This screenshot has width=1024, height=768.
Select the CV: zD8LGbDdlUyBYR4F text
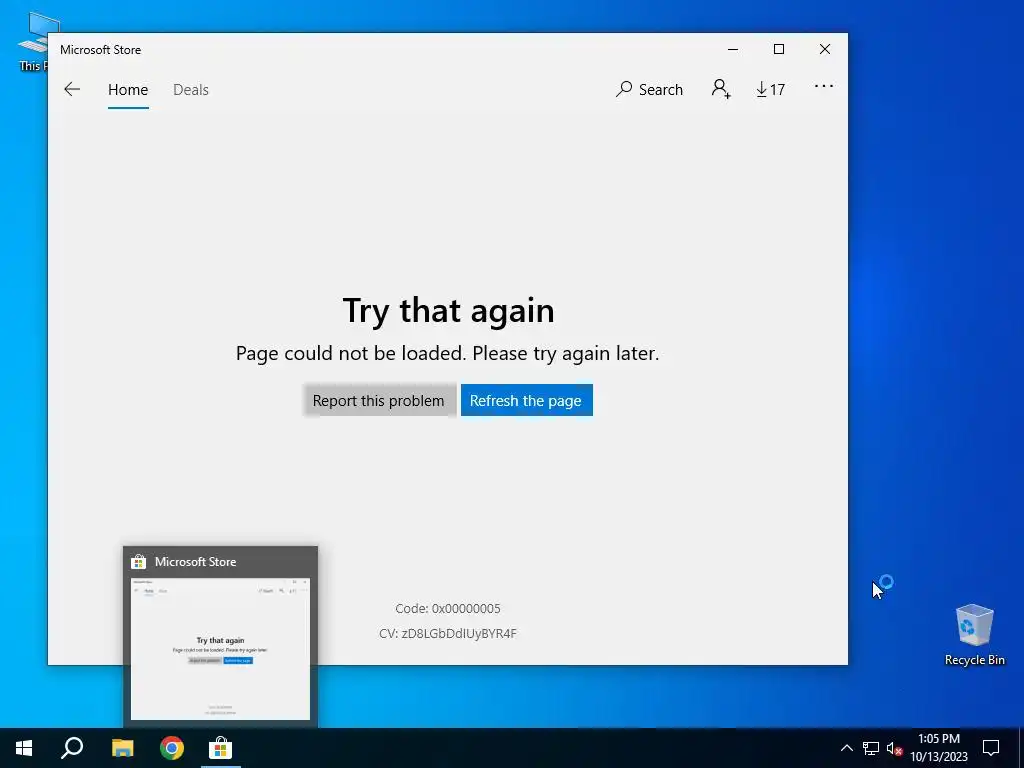(448, 633)
